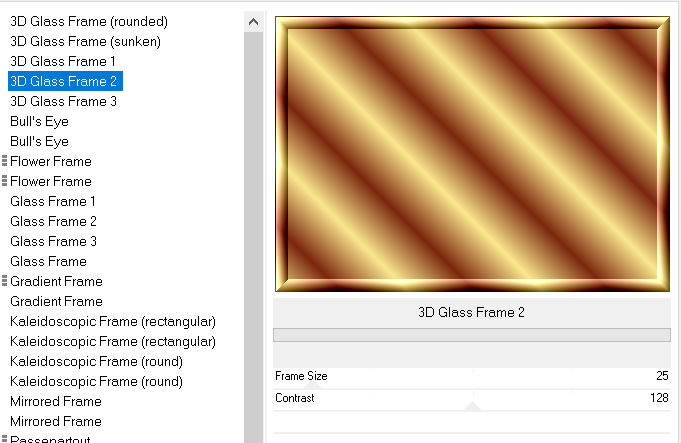The height and width of the screenshot is (443, 681).
Task: Click the grip icon beside upper Flower Frame
Action: 5,161
